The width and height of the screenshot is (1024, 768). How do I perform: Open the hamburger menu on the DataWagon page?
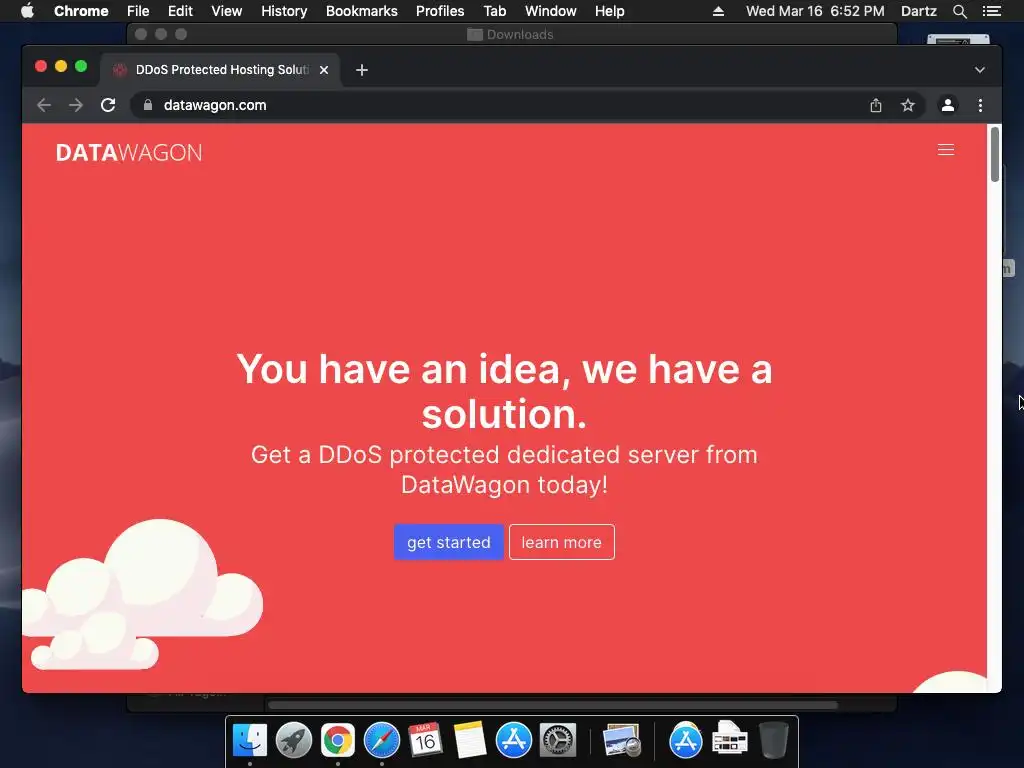946,150
